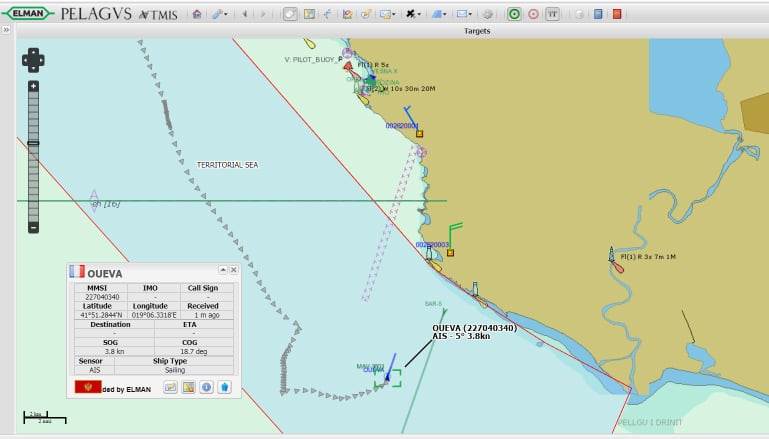
Task: Toggle the TT text labels button
Action: (x=552, y=14)
